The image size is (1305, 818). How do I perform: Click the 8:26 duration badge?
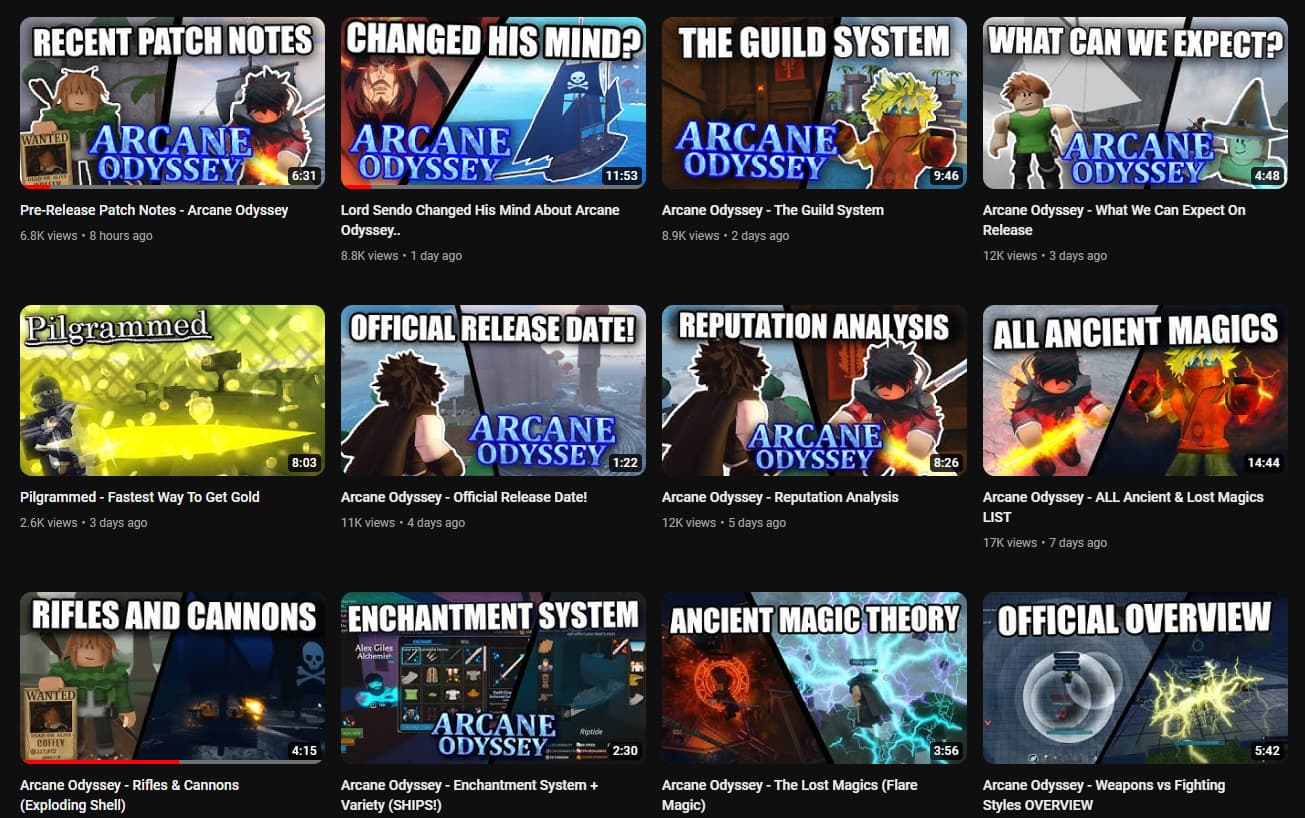pos(945,463)
